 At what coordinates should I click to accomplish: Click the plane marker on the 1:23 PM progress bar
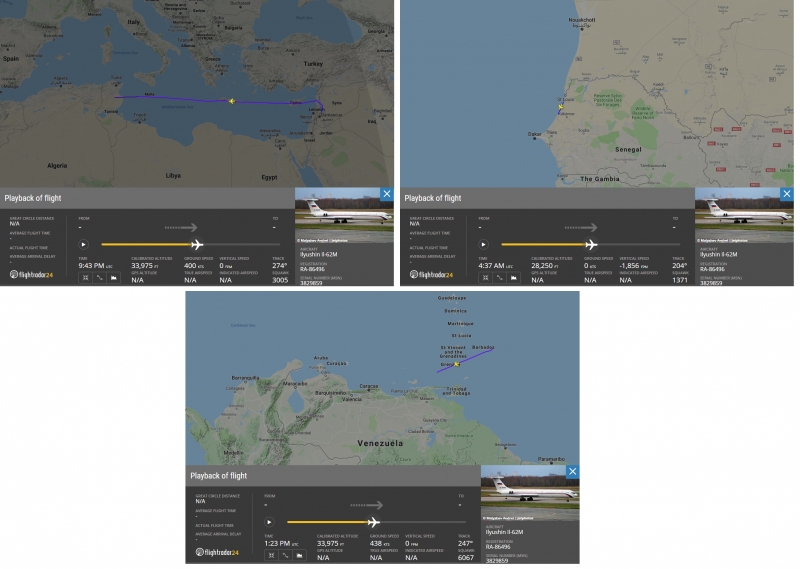(375, 522)
